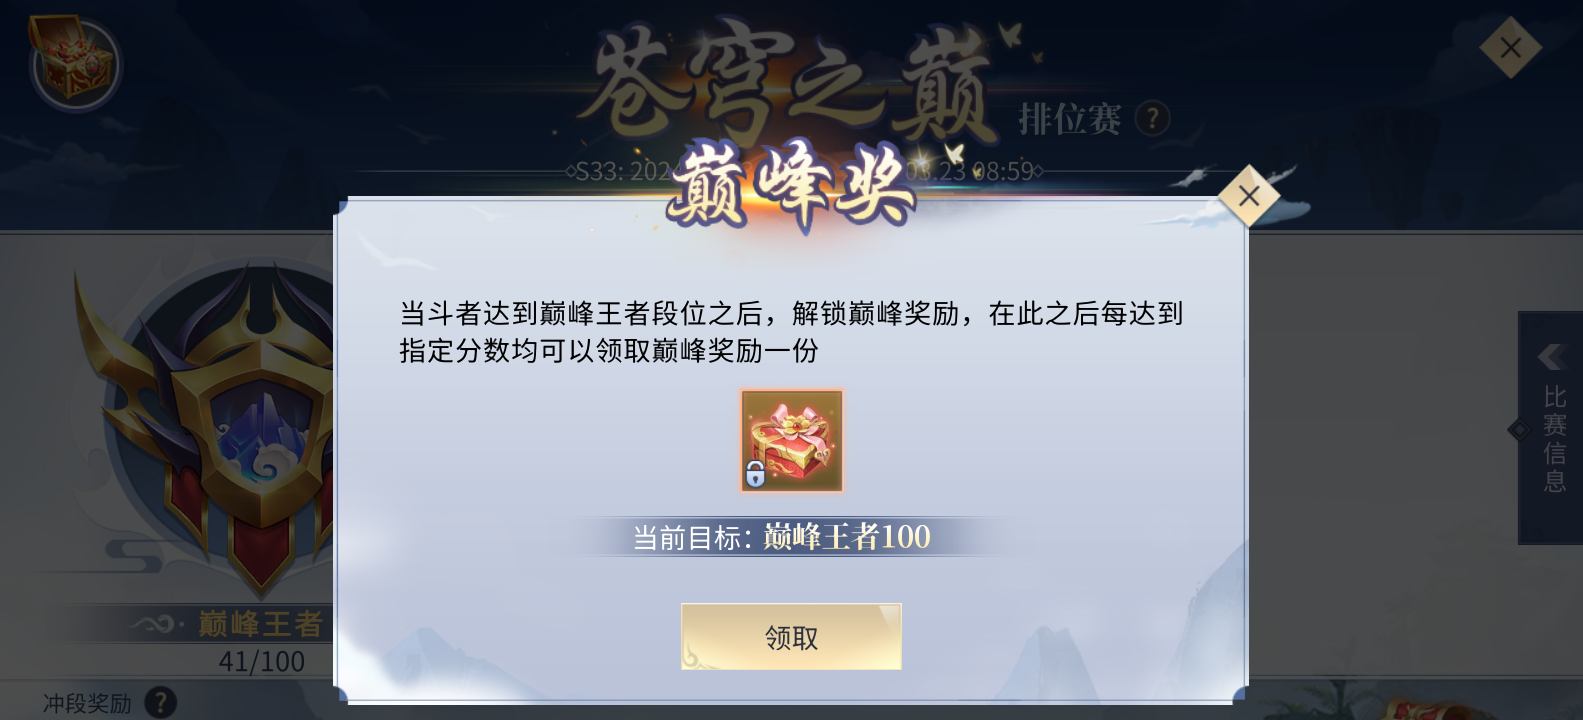
Task: Click the 巅峰奖 dialog title
Action: tap(791, 187)
